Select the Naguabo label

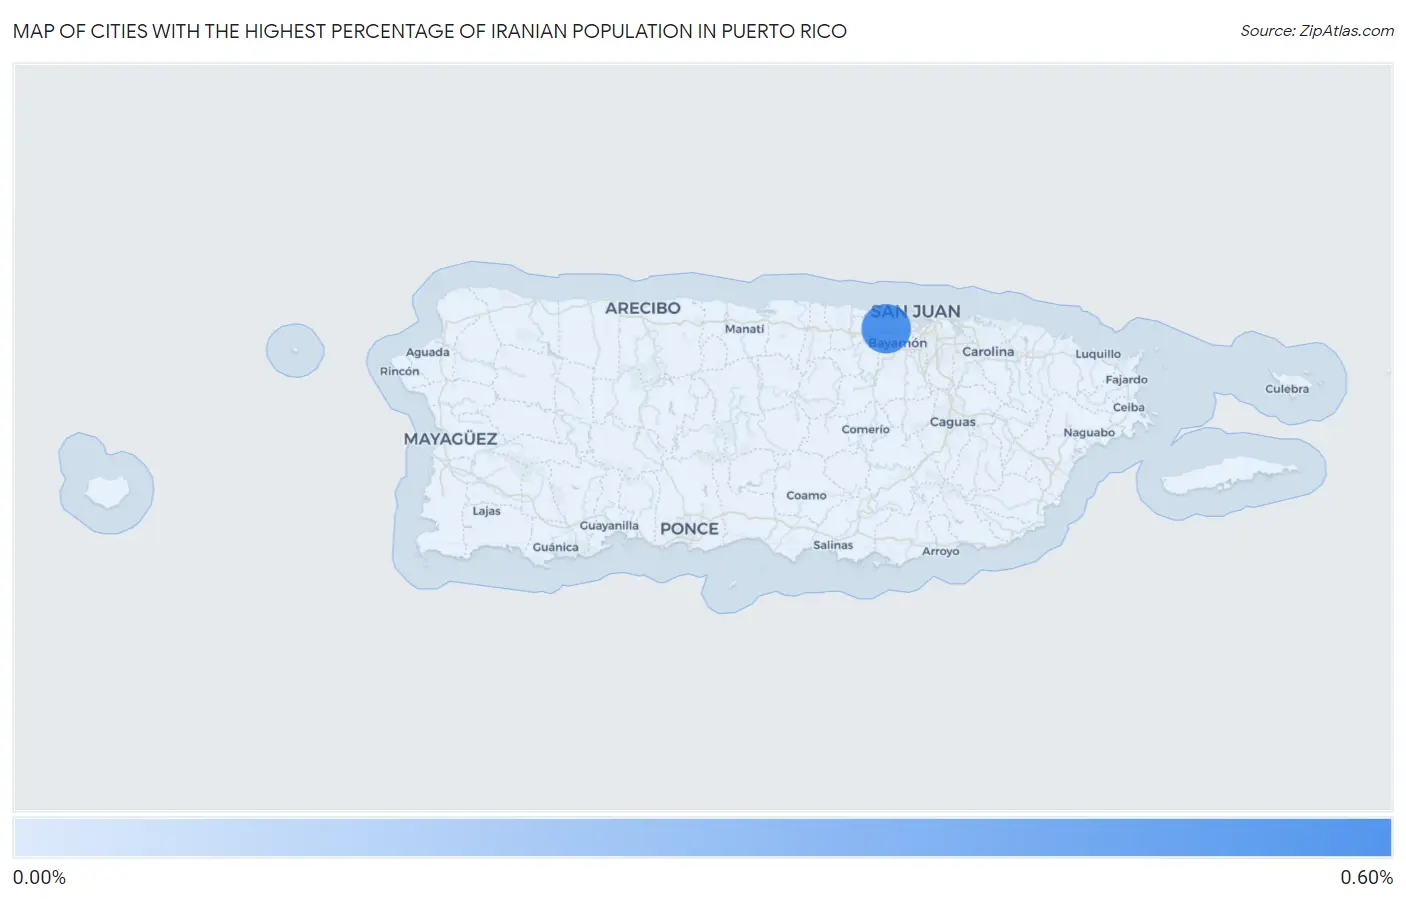click(x=1089, y=433)
